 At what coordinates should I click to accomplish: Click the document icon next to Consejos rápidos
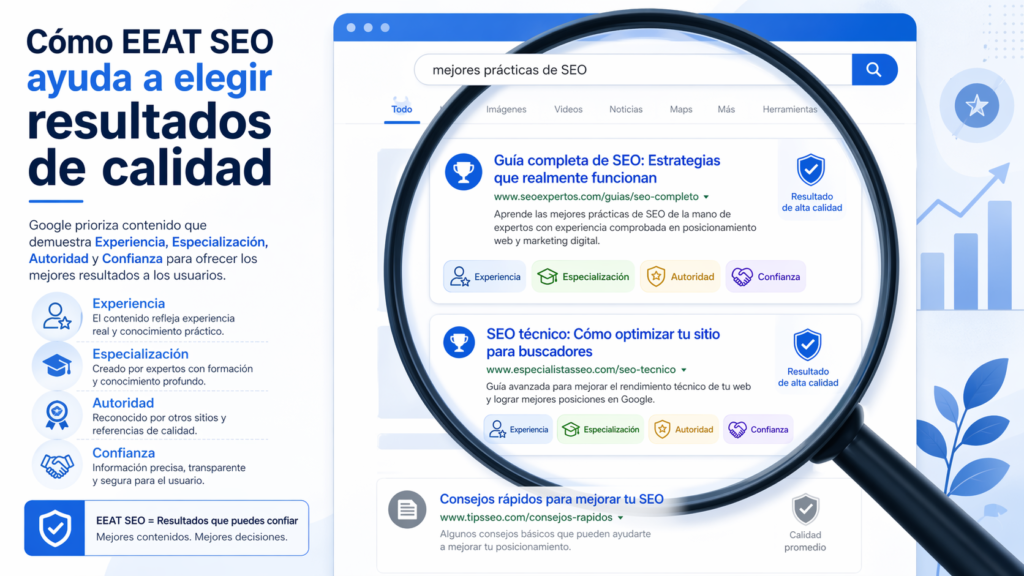(406, 509)
